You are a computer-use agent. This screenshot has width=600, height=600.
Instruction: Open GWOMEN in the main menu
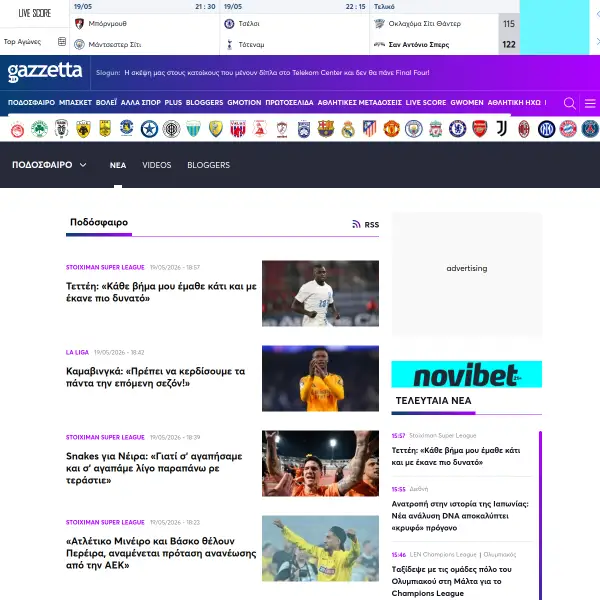tap(467, 103)
